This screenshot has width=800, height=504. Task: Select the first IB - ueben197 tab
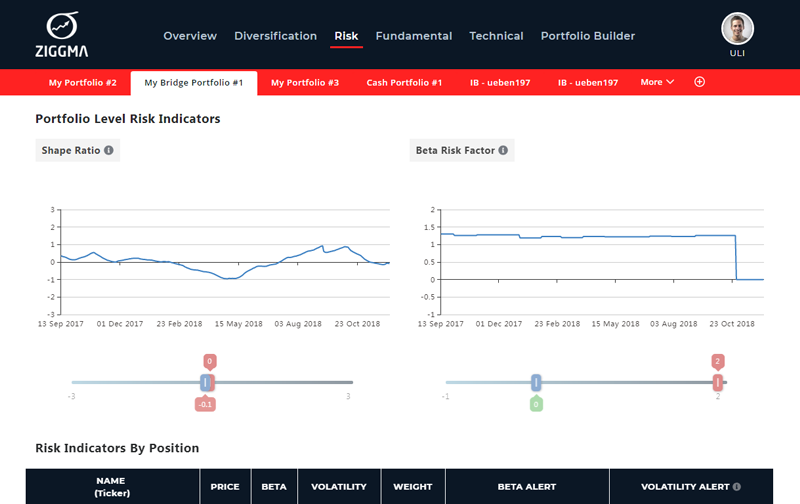[x=500, y=82]
